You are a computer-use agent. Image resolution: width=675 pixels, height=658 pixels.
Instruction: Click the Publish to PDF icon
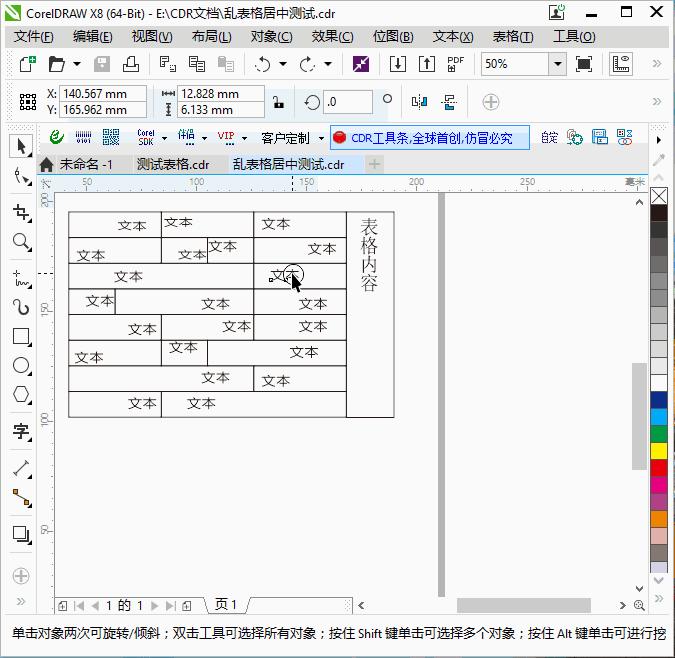click(455, 64)
